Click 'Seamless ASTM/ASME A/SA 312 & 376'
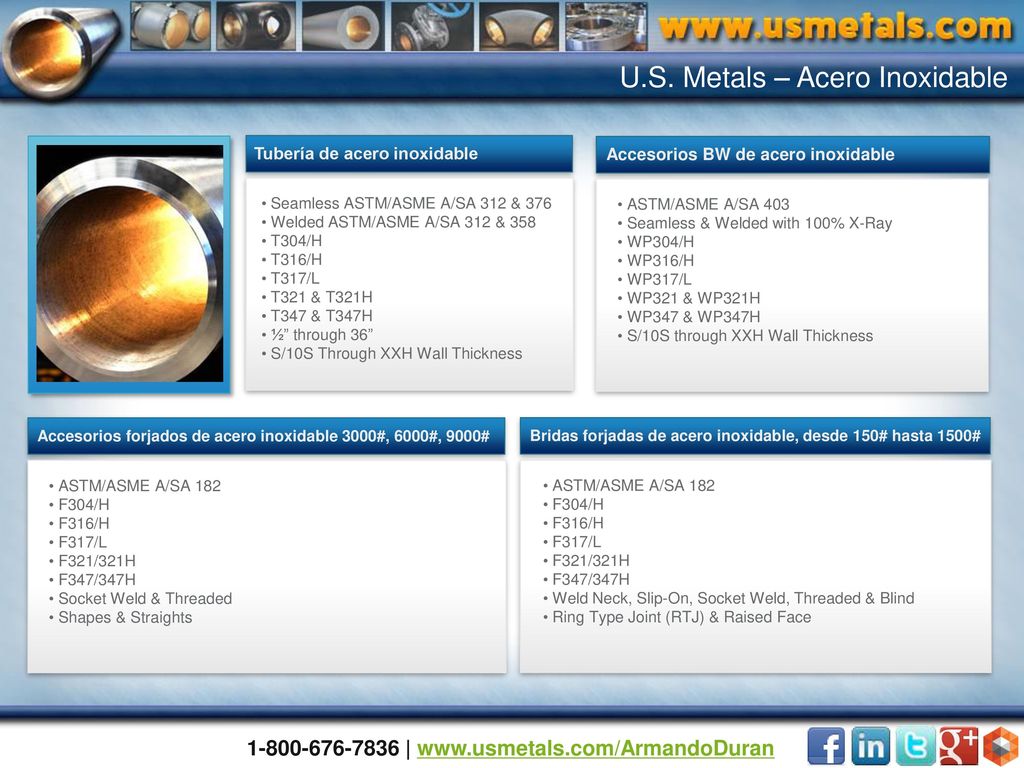 411,203
